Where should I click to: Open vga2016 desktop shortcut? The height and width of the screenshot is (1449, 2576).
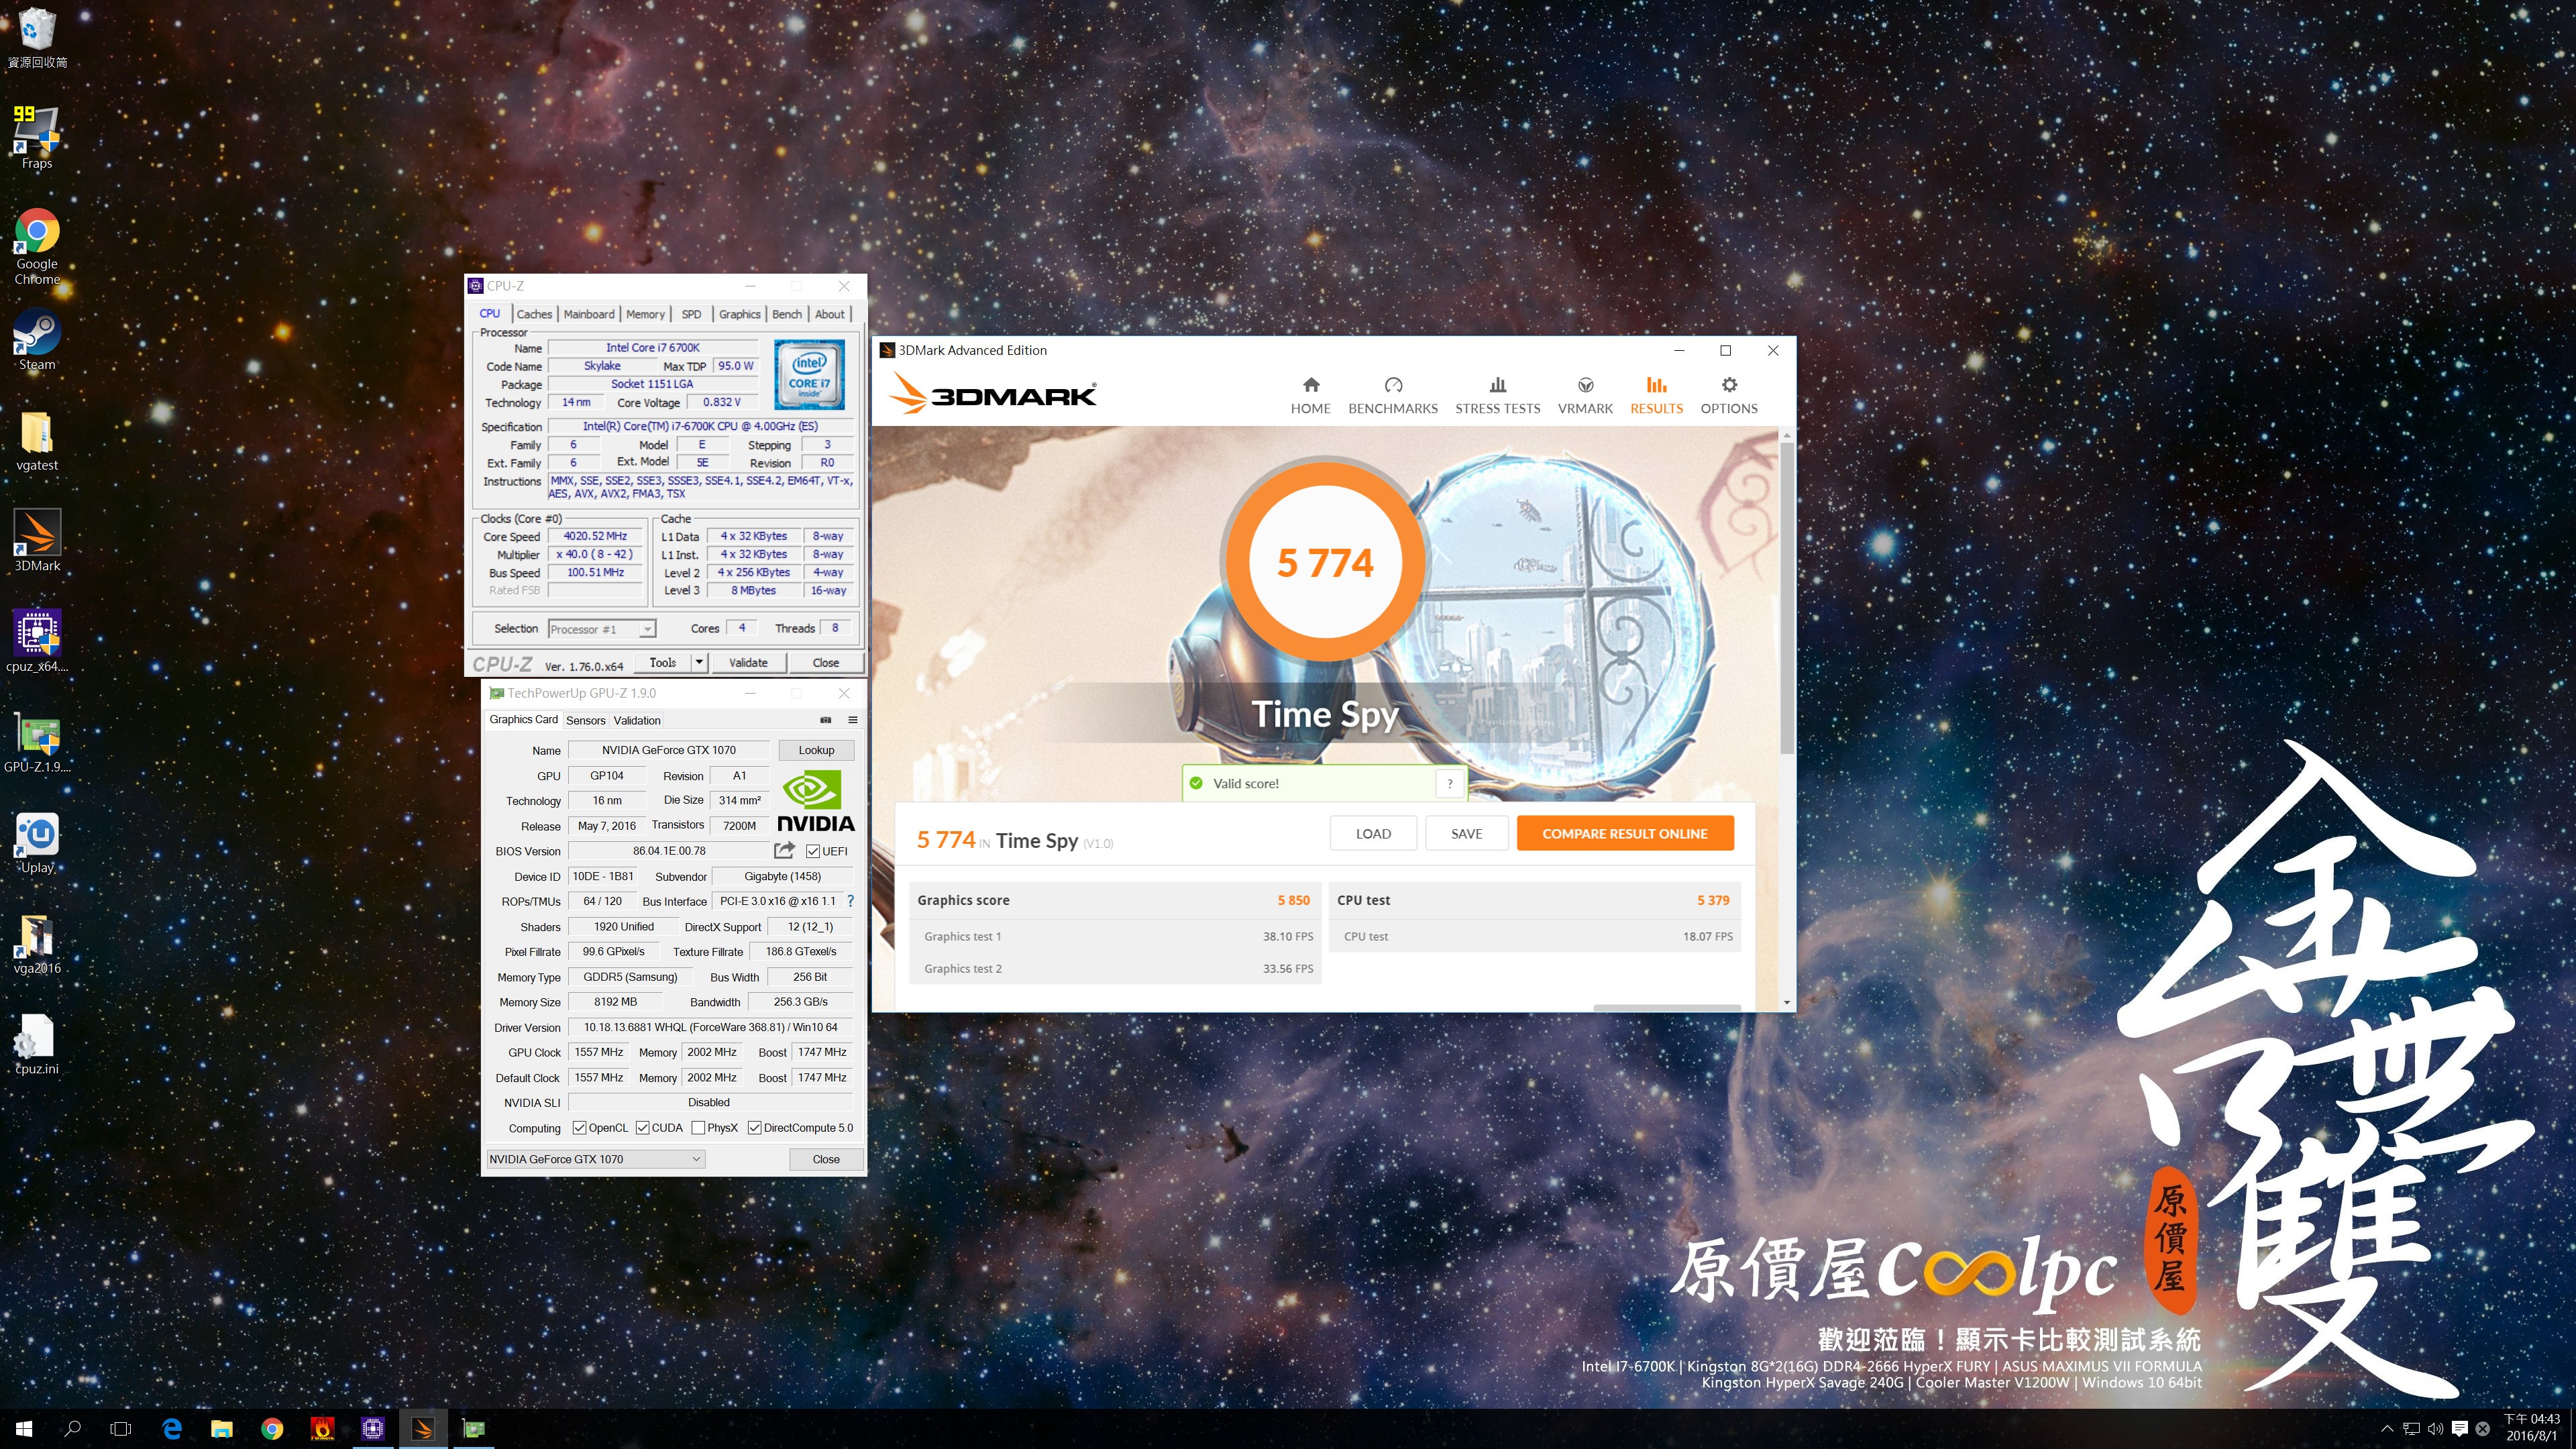37,944
